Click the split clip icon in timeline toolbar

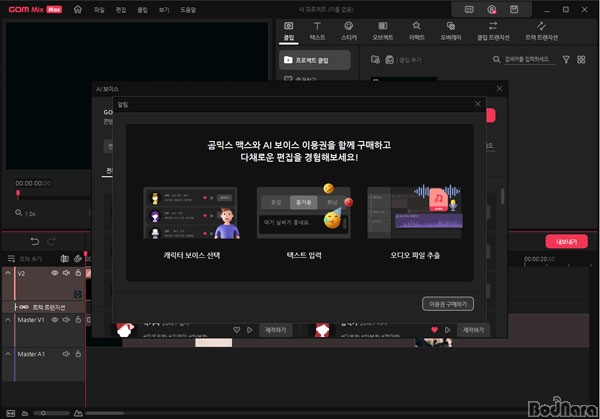click(64, 259)
